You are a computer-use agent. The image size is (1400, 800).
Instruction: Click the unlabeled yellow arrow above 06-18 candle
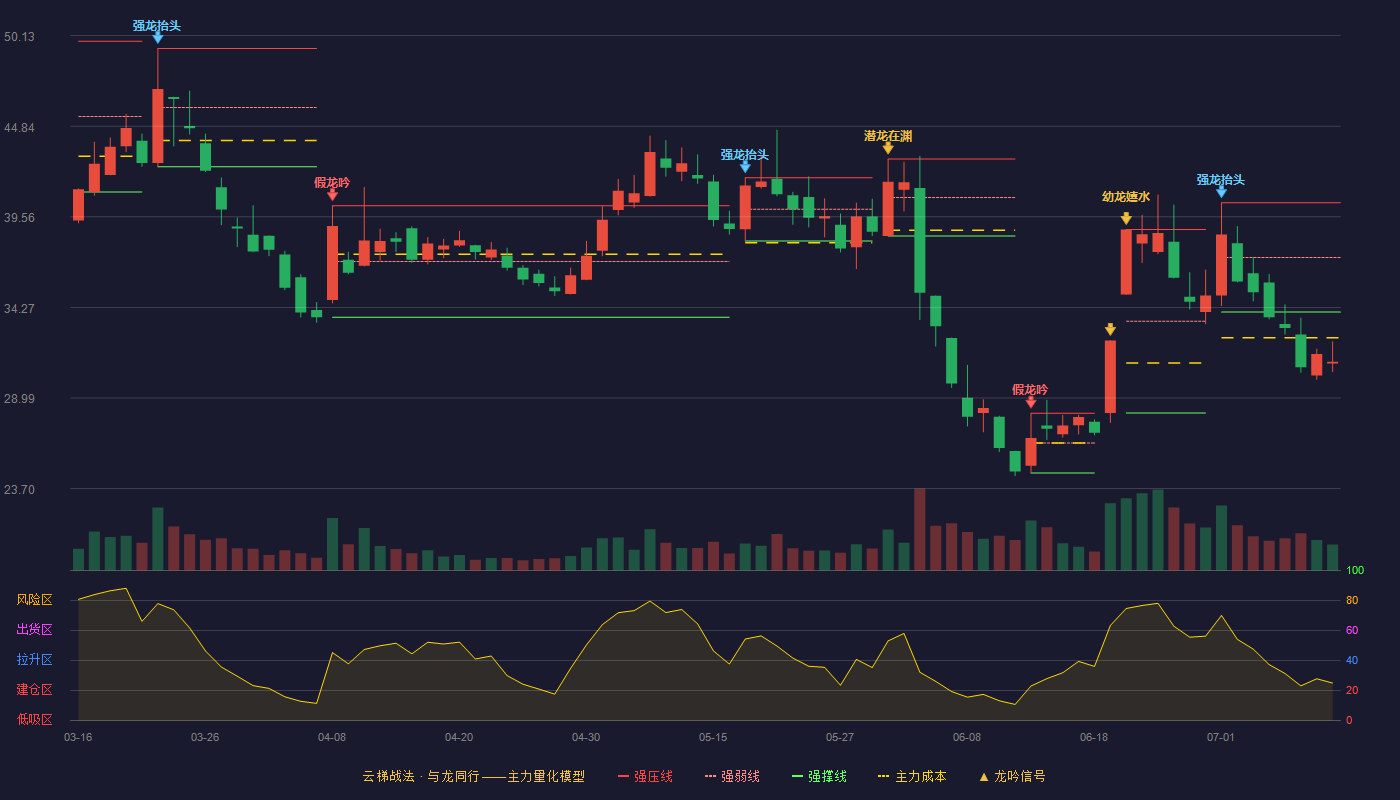[1110, 329]
